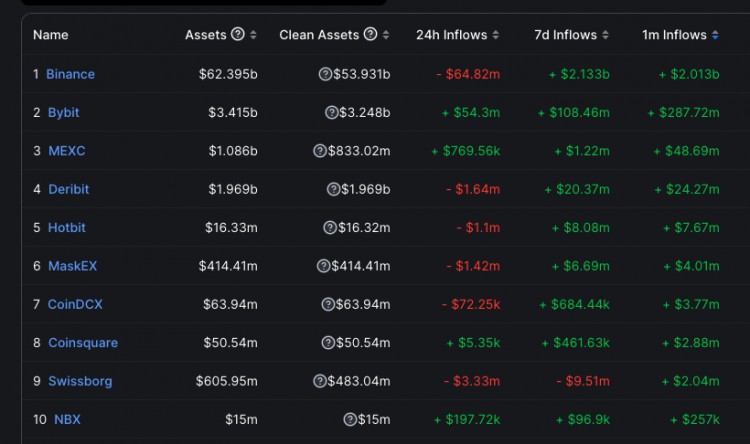Open the Bybit exchange link

click(63, 113)
